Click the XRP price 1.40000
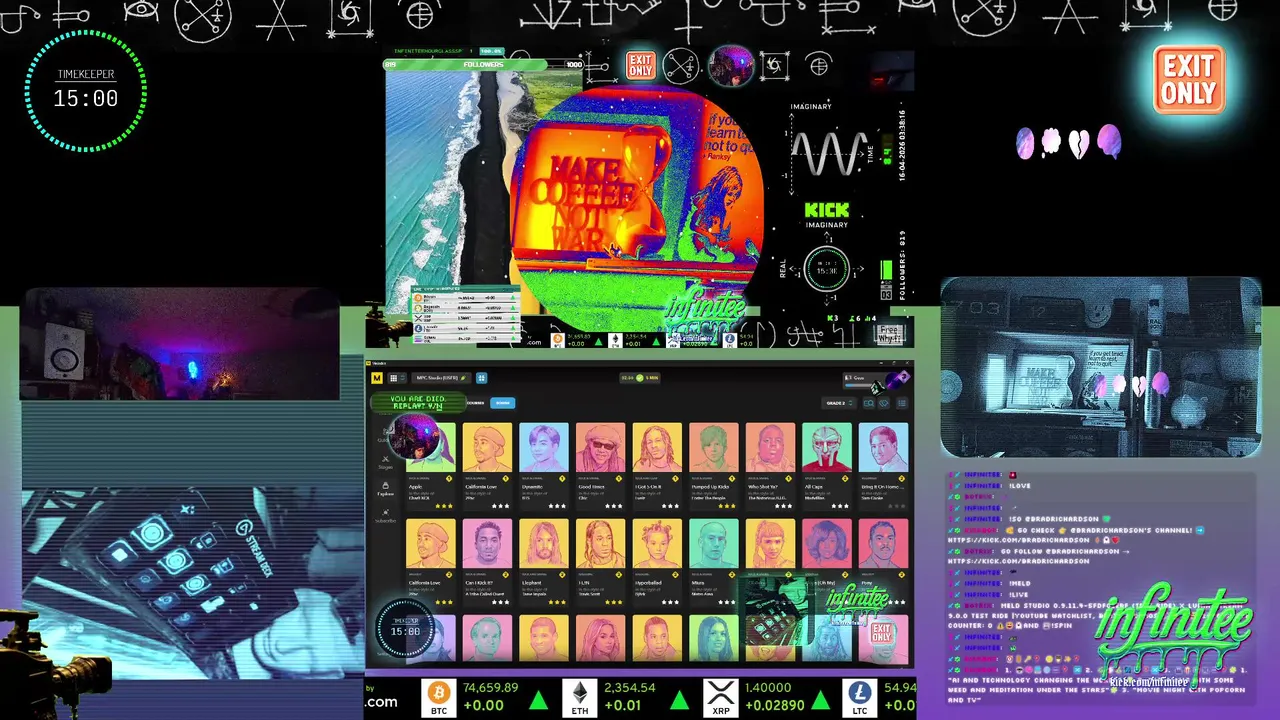The image size is (1280, 720). point(769,688)
